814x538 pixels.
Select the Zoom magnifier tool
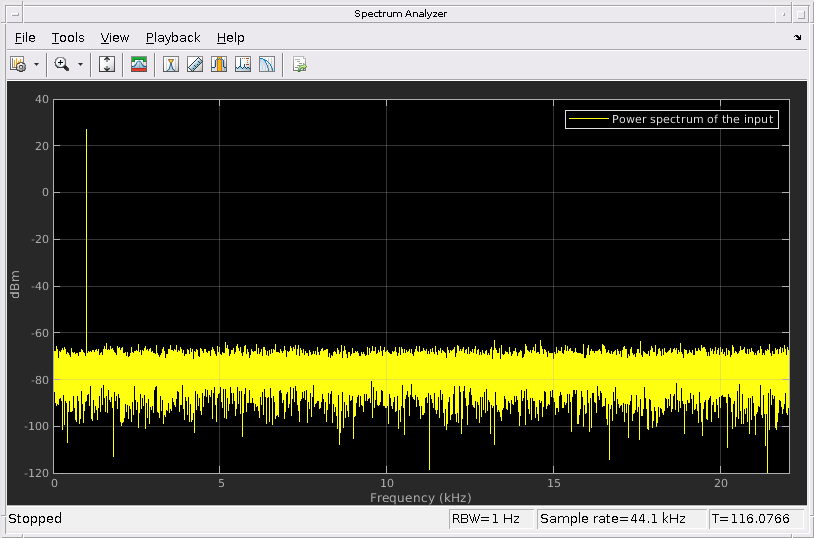(62, 64)
